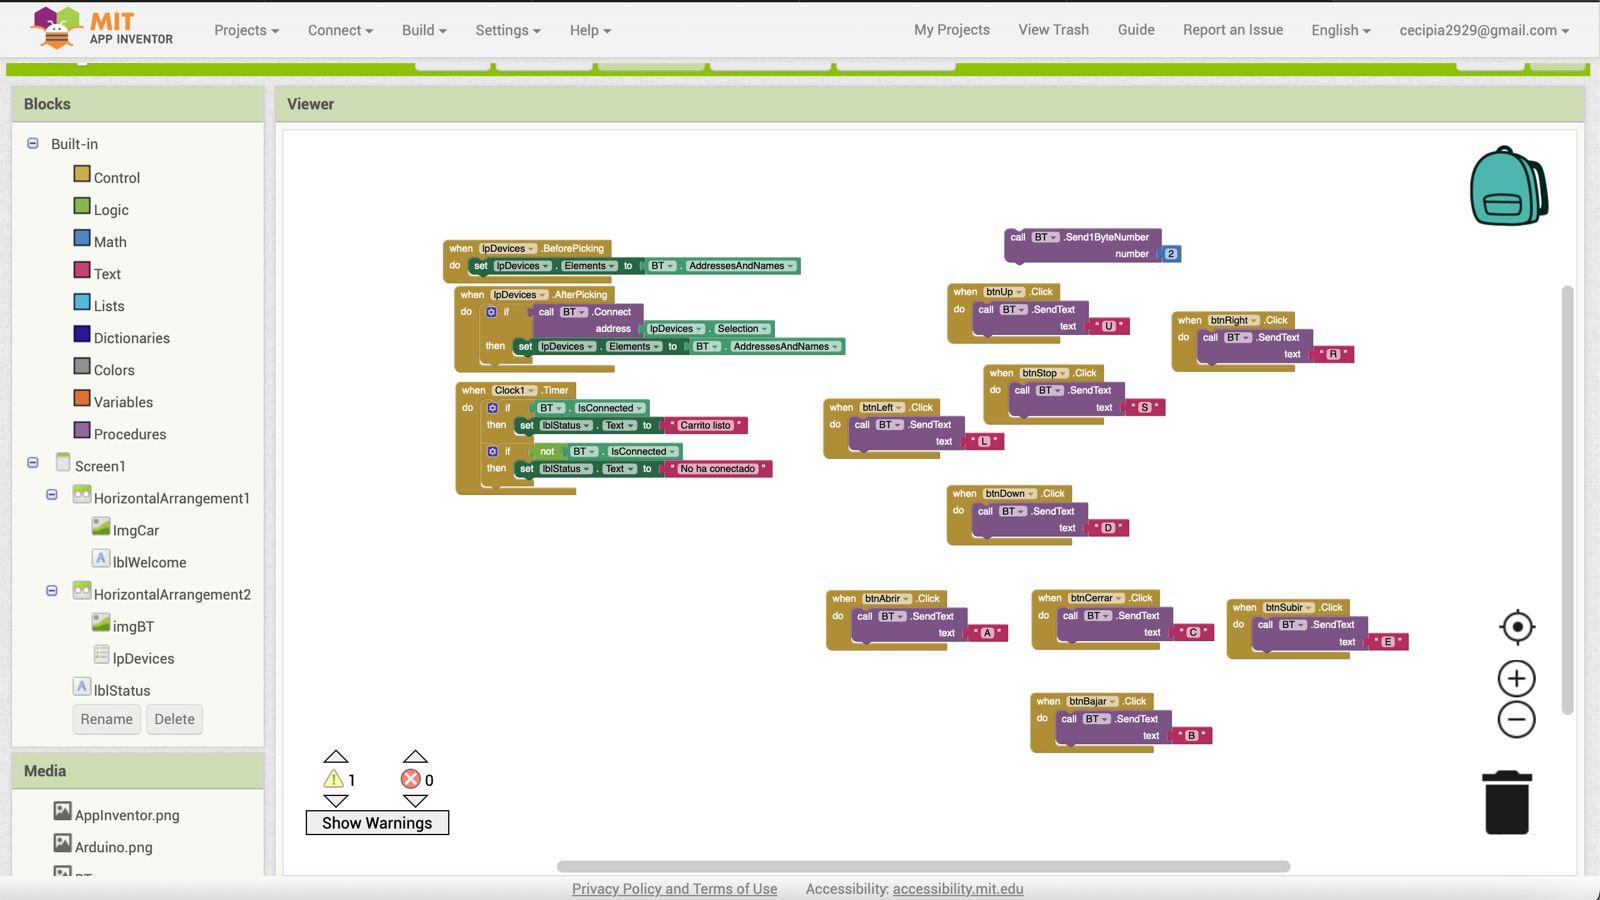The image size is (1600, 900).
Task: Open the Colors blocks drawer
Action: pos(114,369)
